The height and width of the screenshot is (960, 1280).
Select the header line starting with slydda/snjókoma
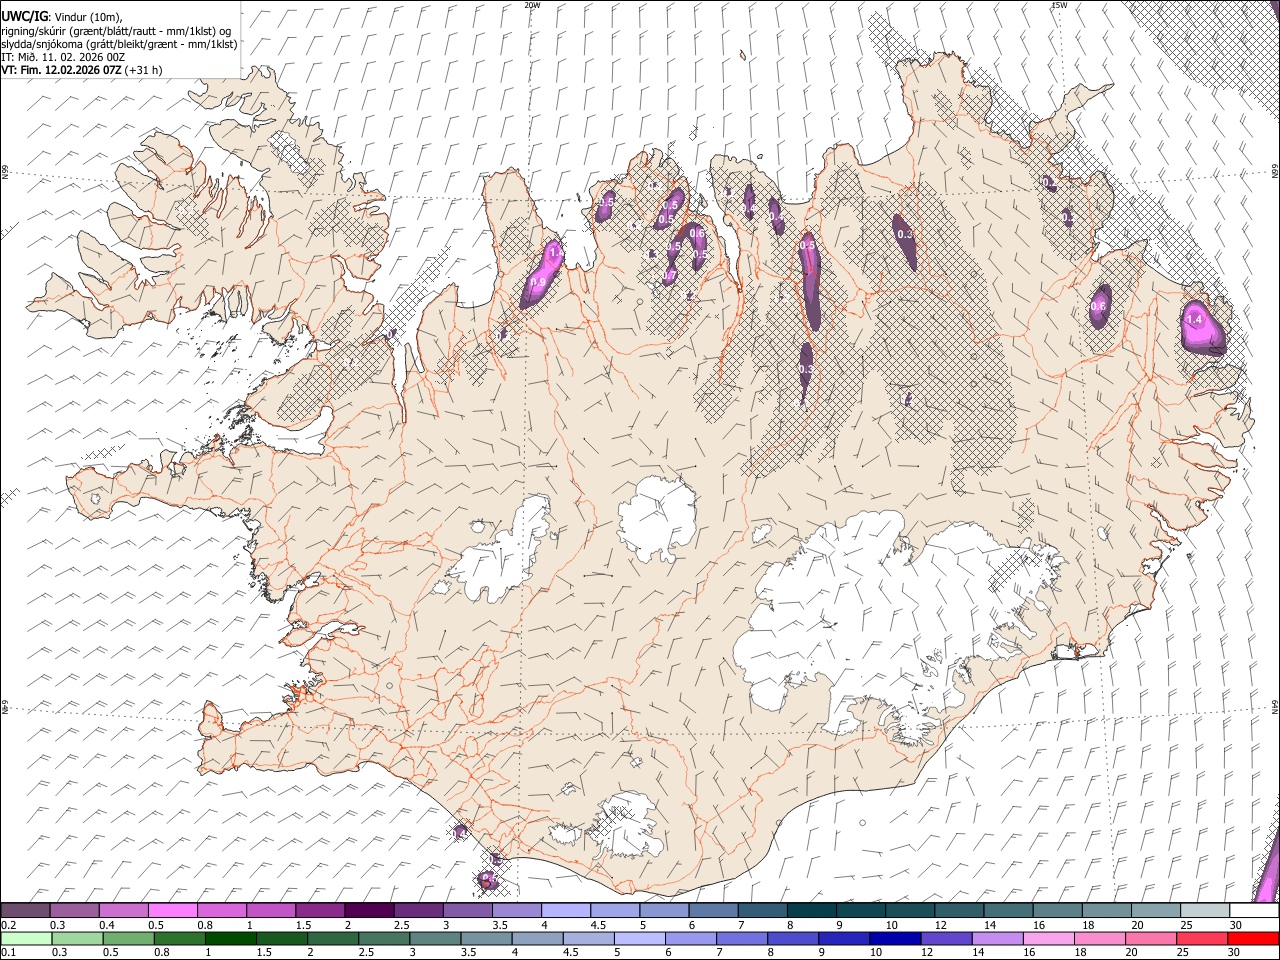click(119, 43)
